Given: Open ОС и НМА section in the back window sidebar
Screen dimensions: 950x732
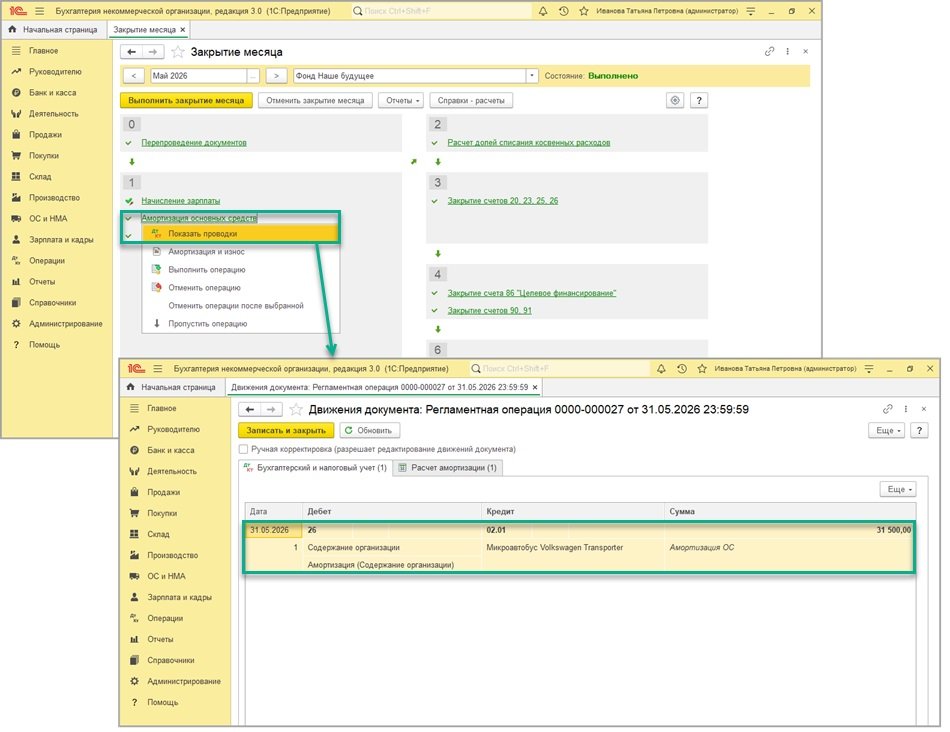Looking at the screenshot, I should [x=48, y=219].
